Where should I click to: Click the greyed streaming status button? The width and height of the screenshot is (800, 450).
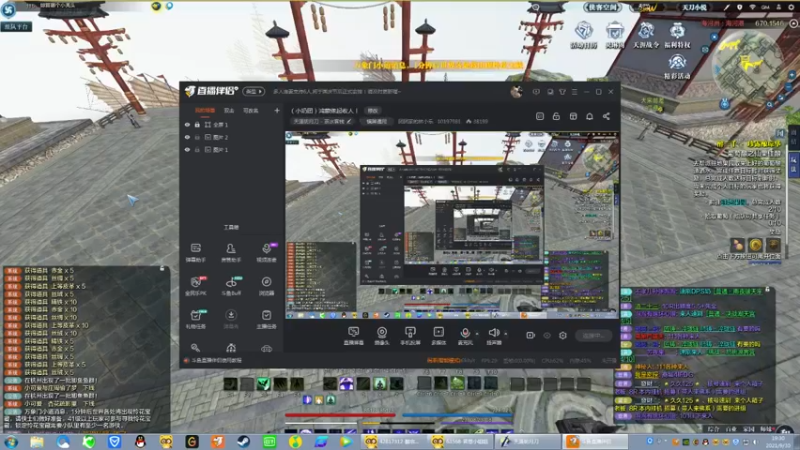click(x=593, y=335)
